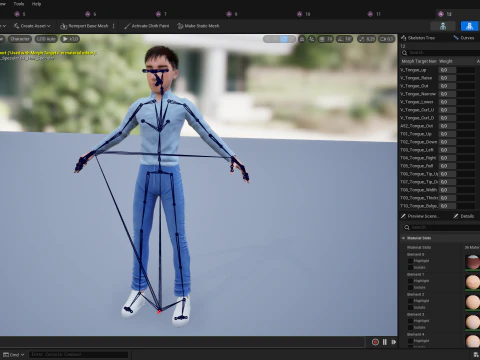Switch to the asset tab numbered 5
This screenshot has width=480, height=360.
tap(20, 14)
